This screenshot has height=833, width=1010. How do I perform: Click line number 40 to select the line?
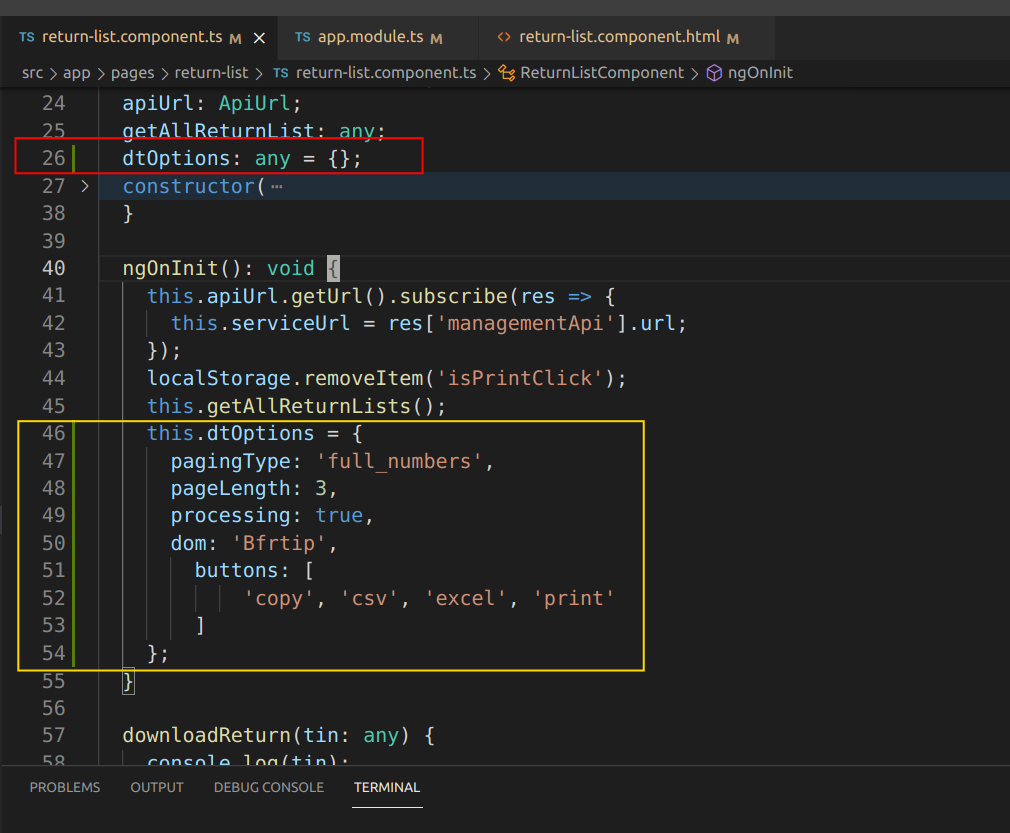pyautogui.click(x=54, y=268)
